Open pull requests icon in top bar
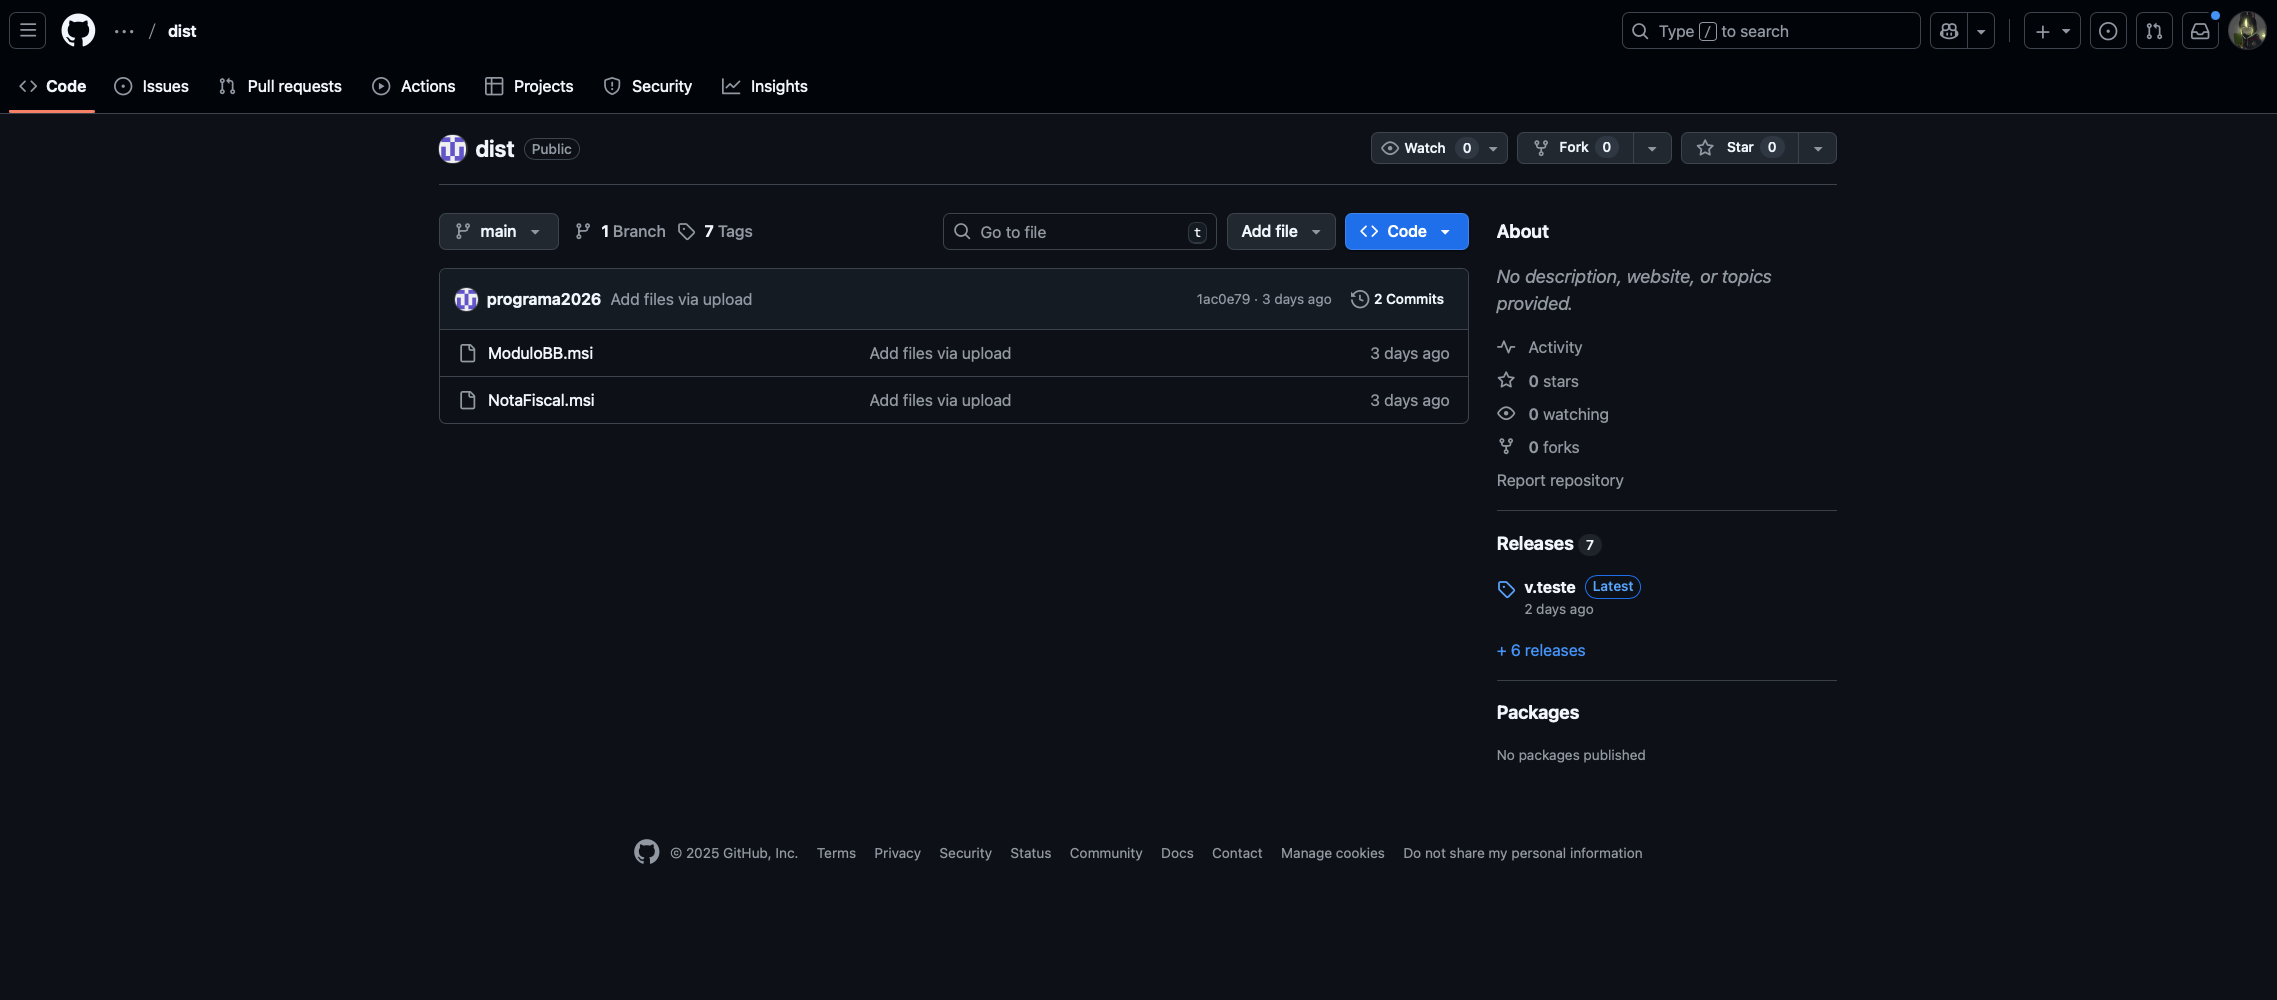The width and height of the screenshot is (2277, 1000). 2154,31
